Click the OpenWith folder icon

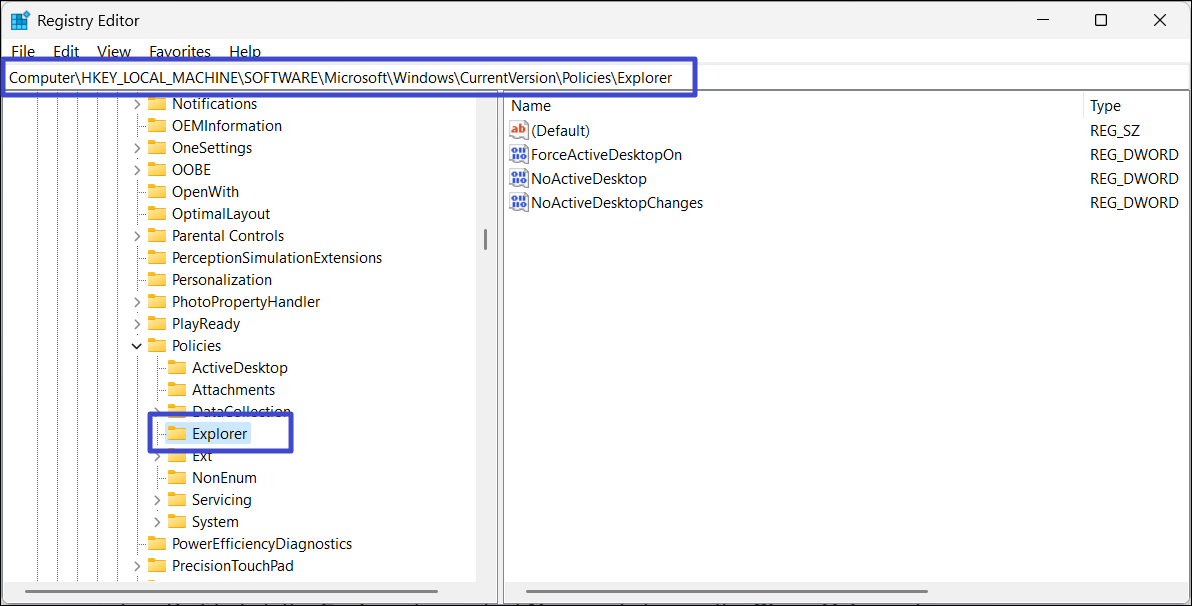point(157,192)
